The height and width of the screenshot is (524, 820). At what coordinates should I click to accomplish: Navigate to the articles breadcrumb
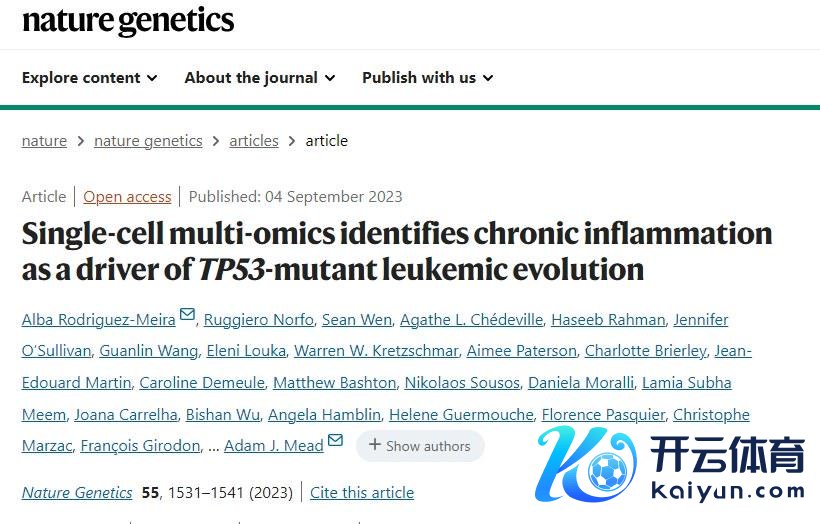point(254,141)
